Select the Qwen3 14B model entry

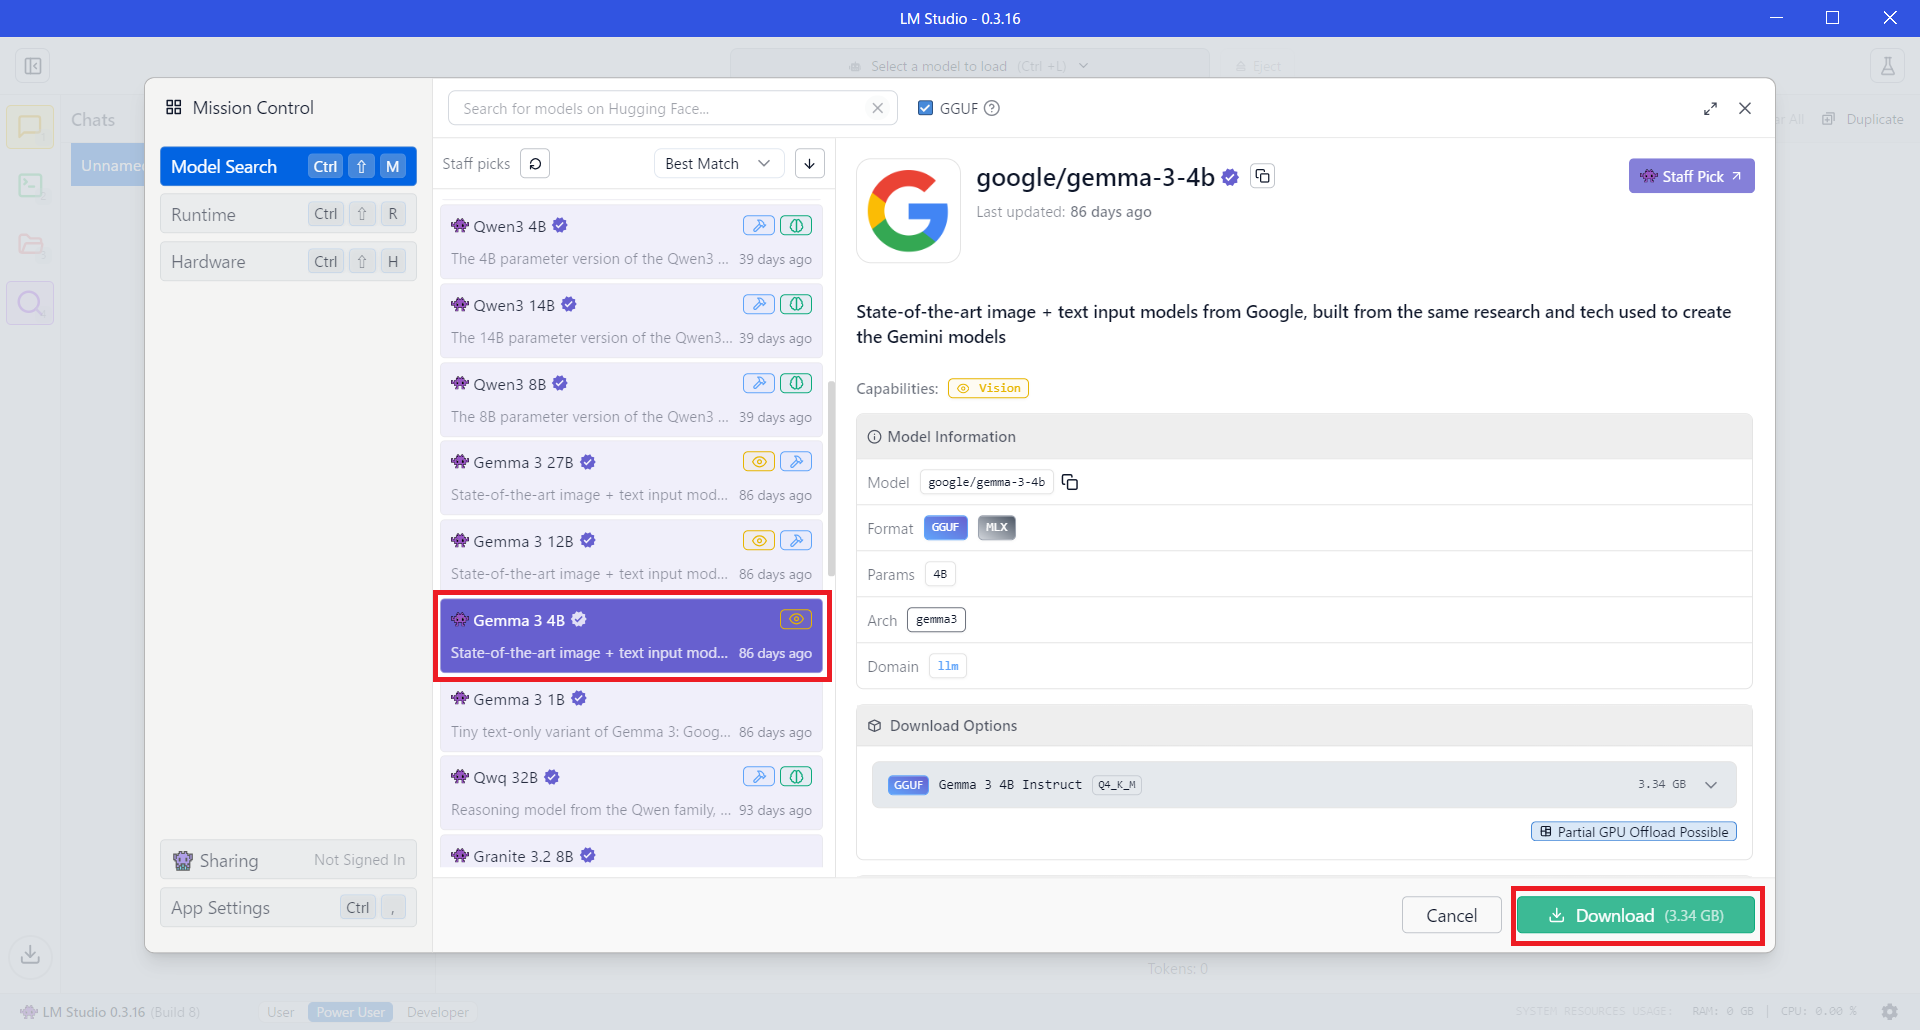tap(631, 321)
